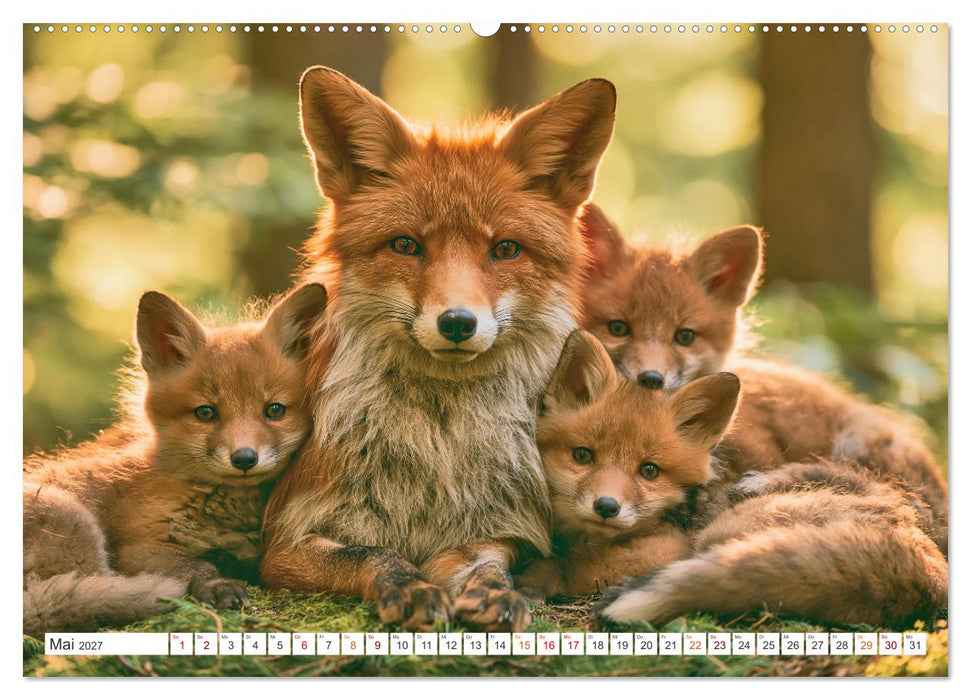The width and height of the screenshot is (971, 700).
Task: Select day 20 in the calendar strip
Action: [647, 644]
